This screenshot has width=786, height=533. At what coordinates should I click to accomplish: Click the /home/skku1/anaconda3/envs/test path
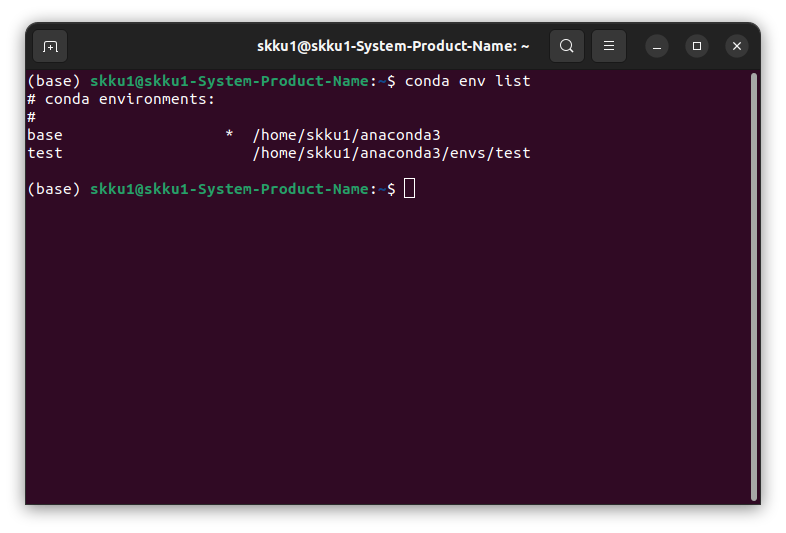391,153
